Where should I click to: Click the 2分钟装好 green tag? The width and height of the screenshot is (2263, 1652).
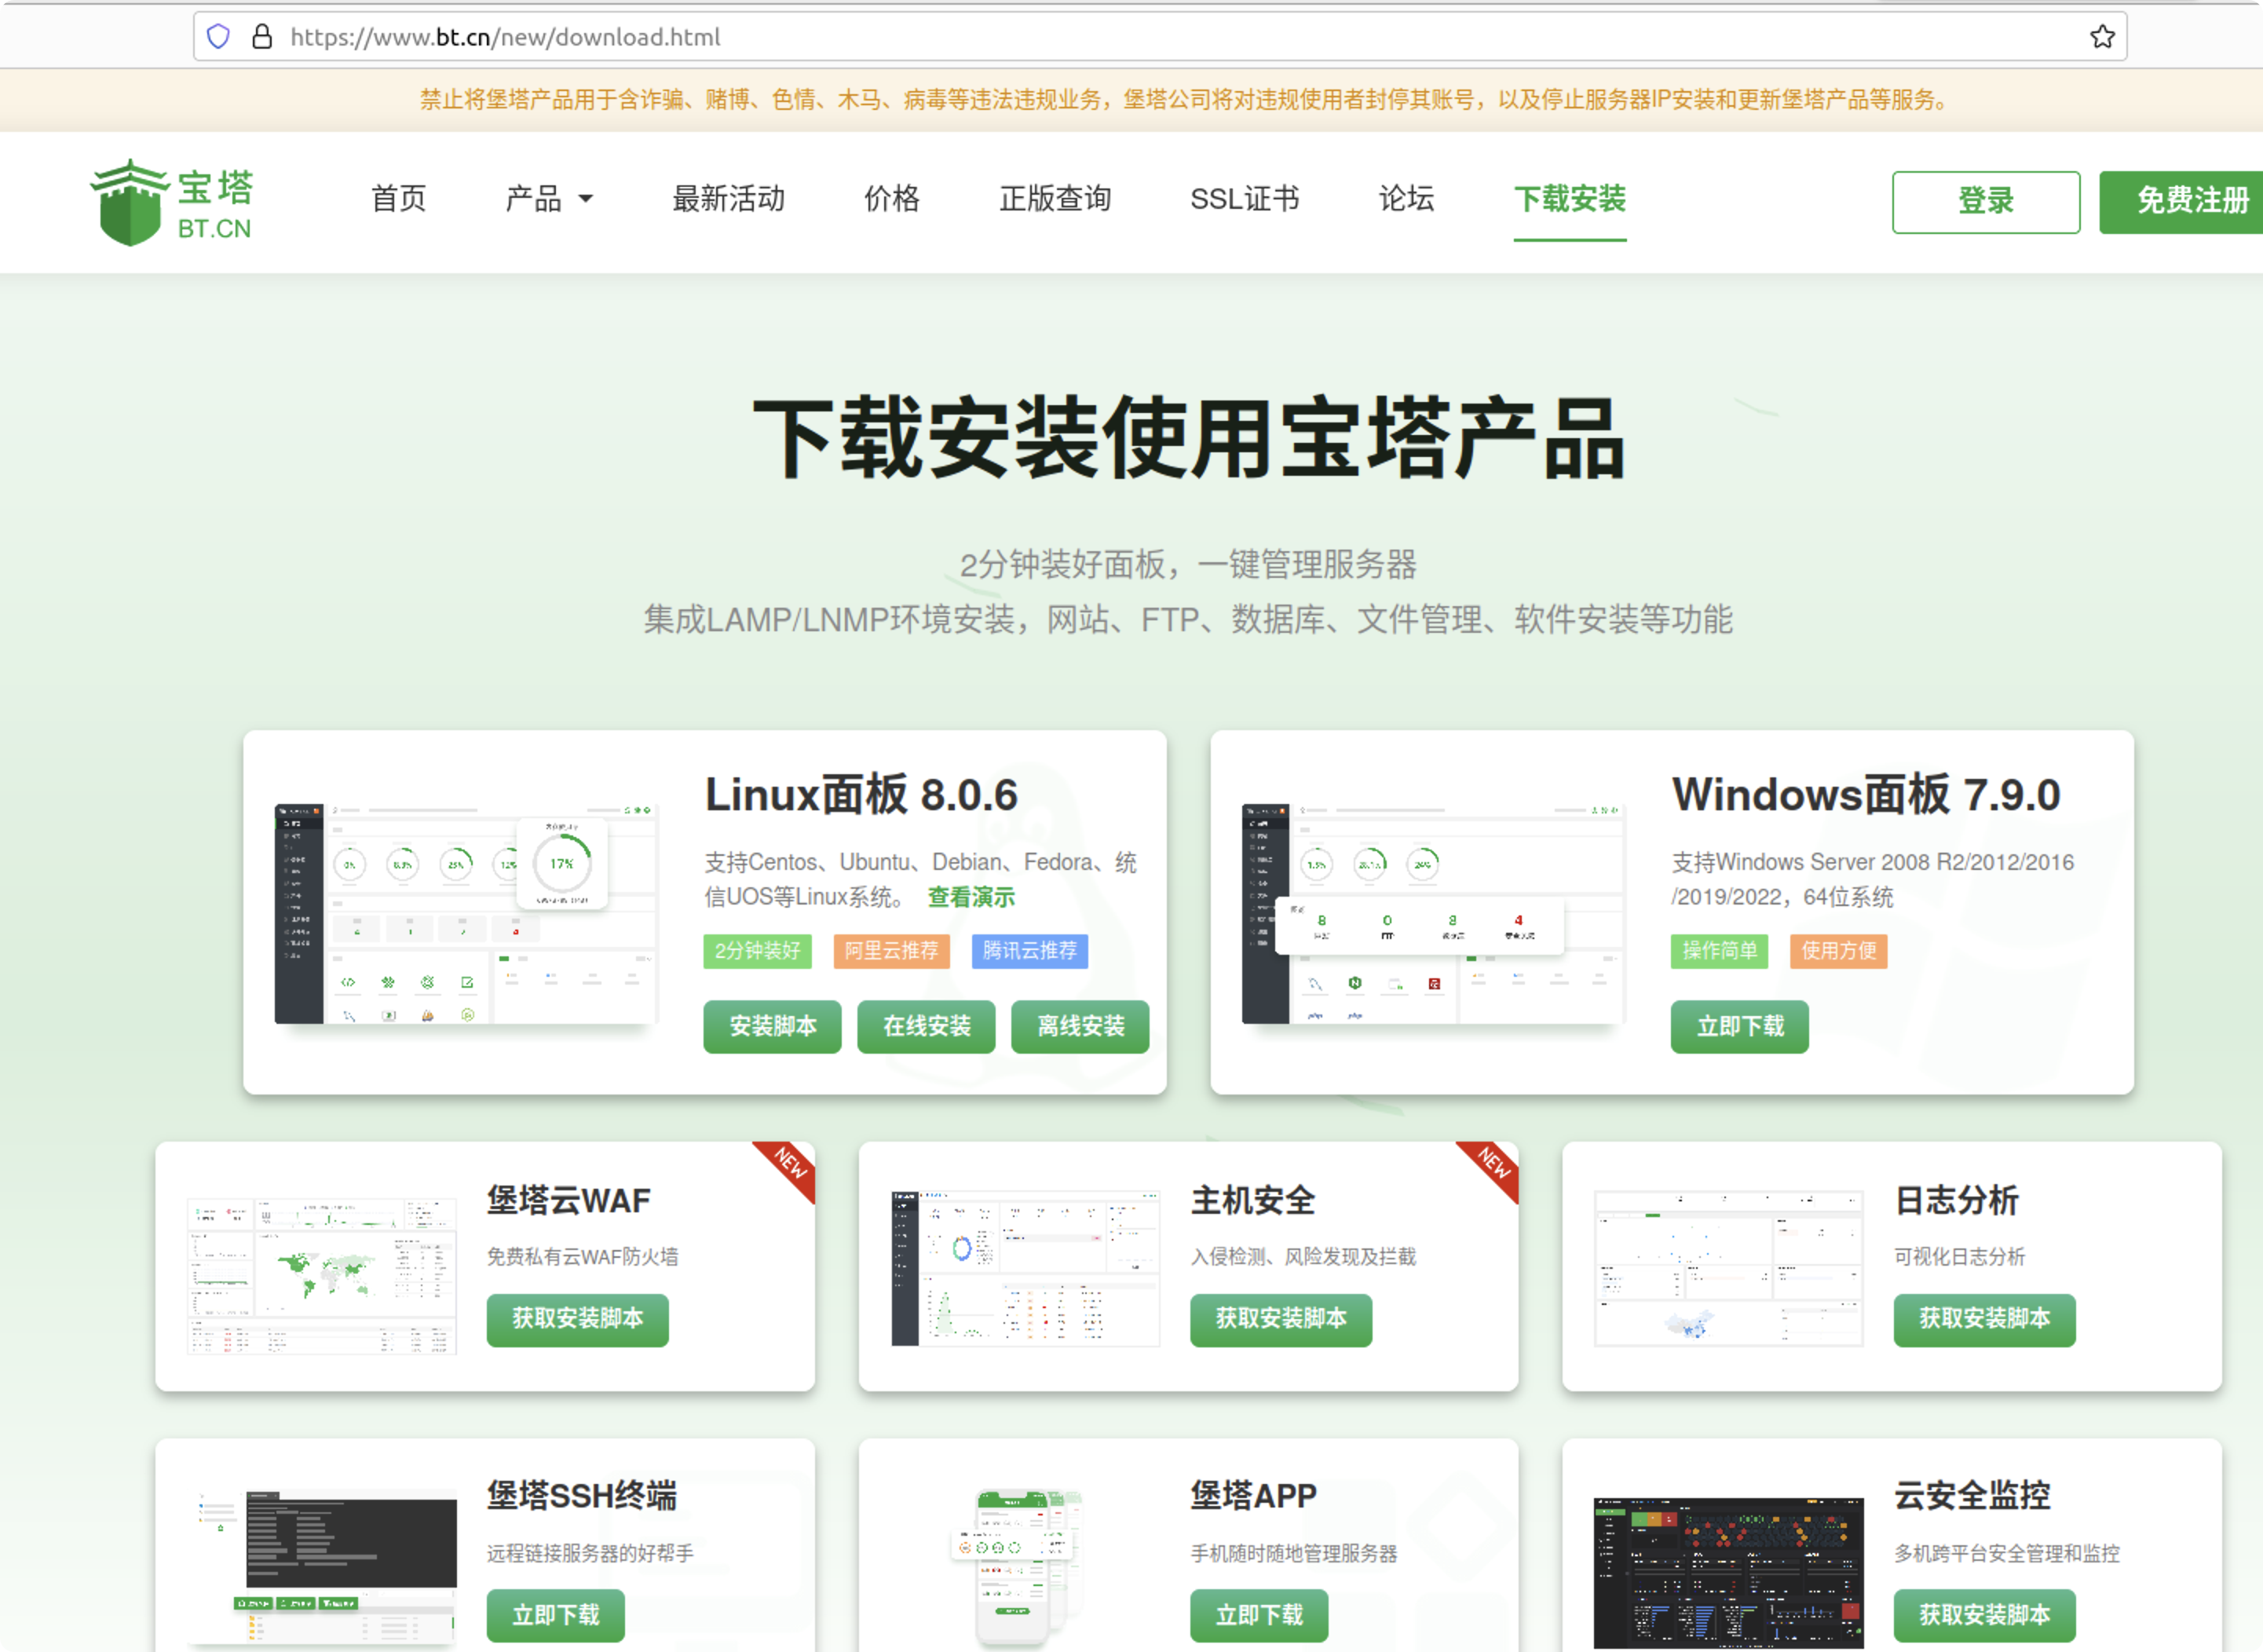(x=757, y=950)
